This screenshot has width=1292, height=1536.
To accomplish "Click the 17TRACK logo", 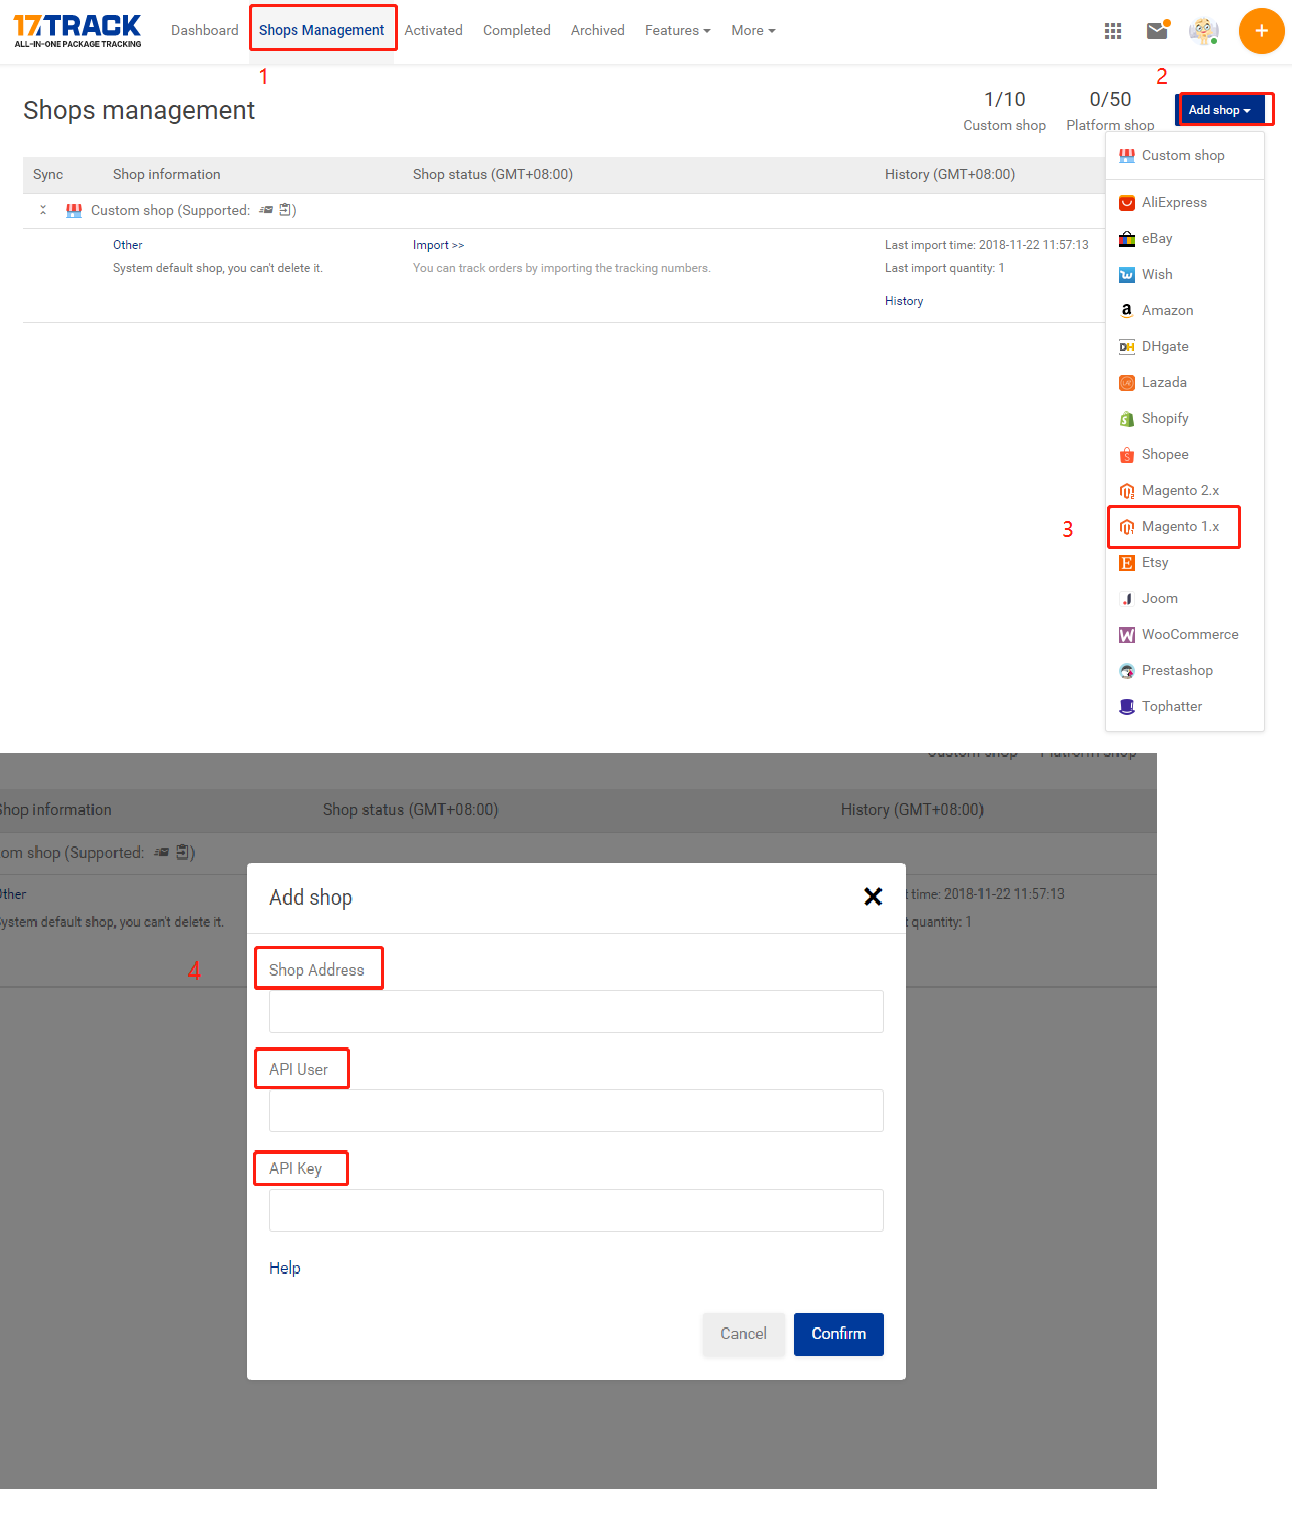I will pyautogui.click(x=78, y=30).
